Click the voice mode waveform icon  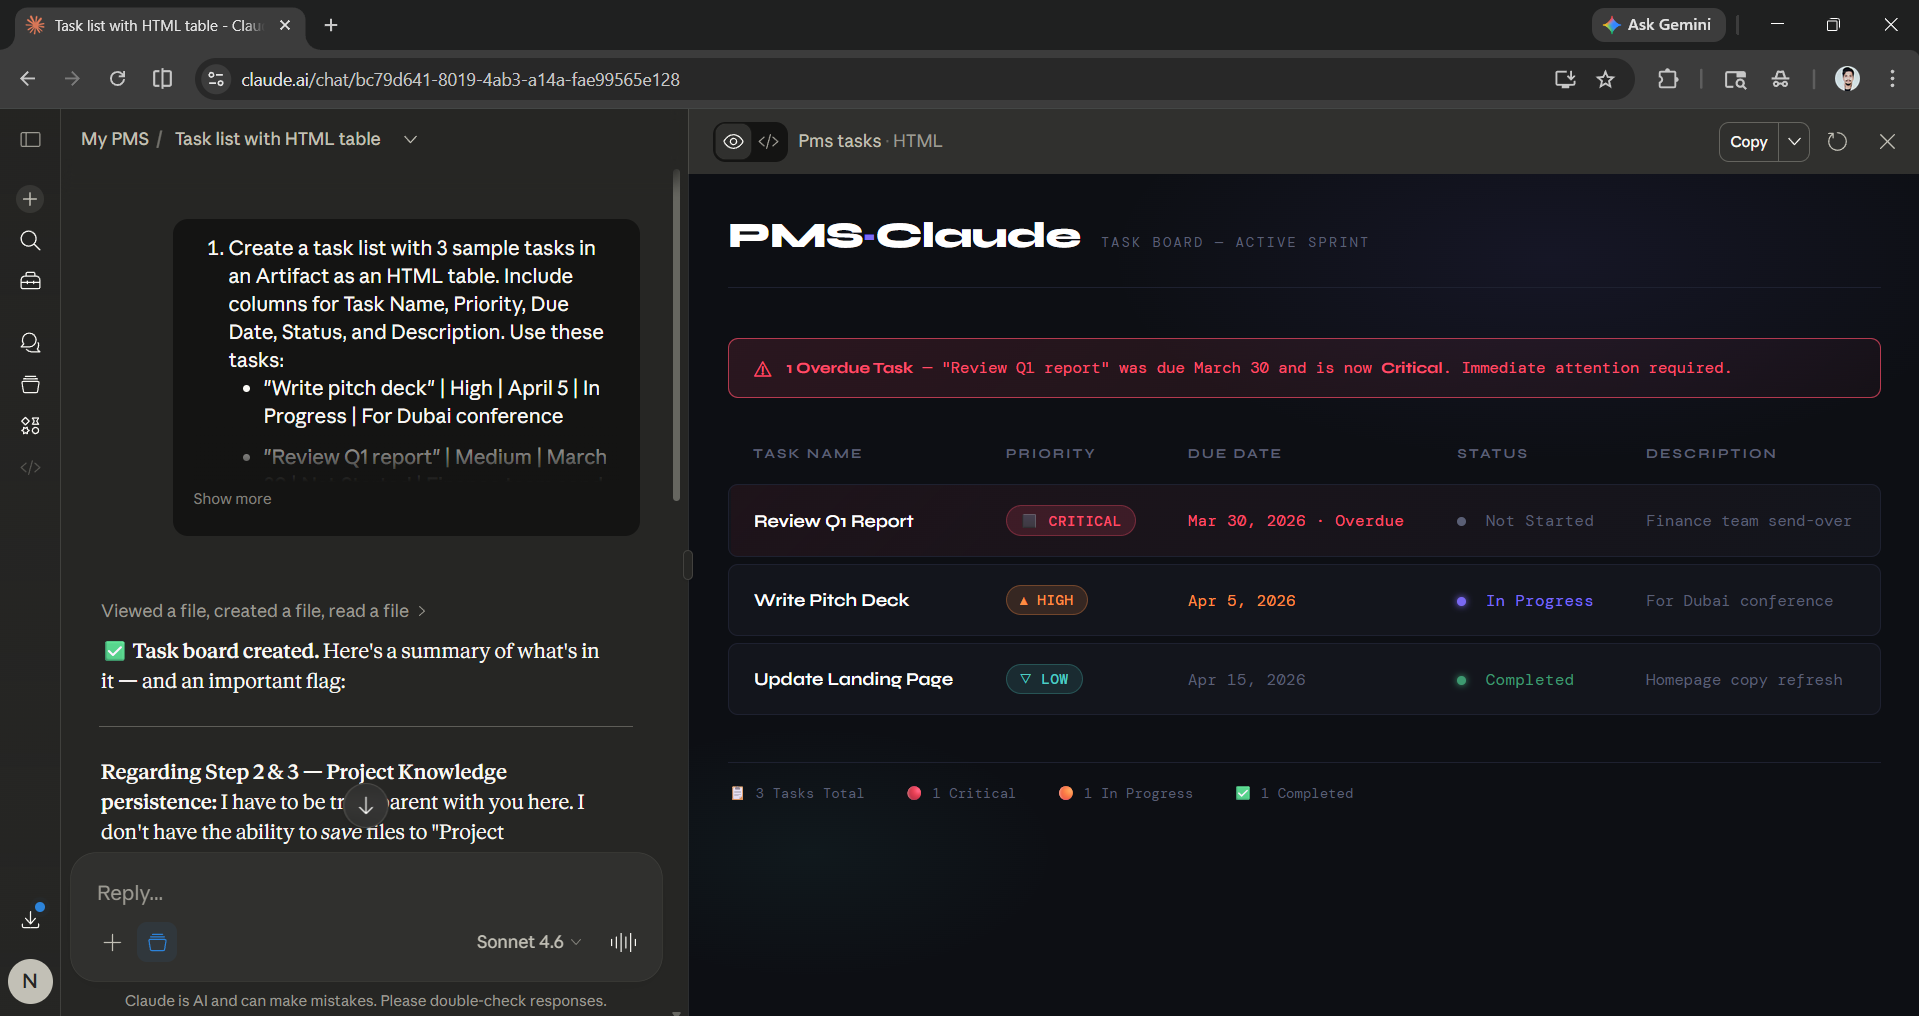623,942
